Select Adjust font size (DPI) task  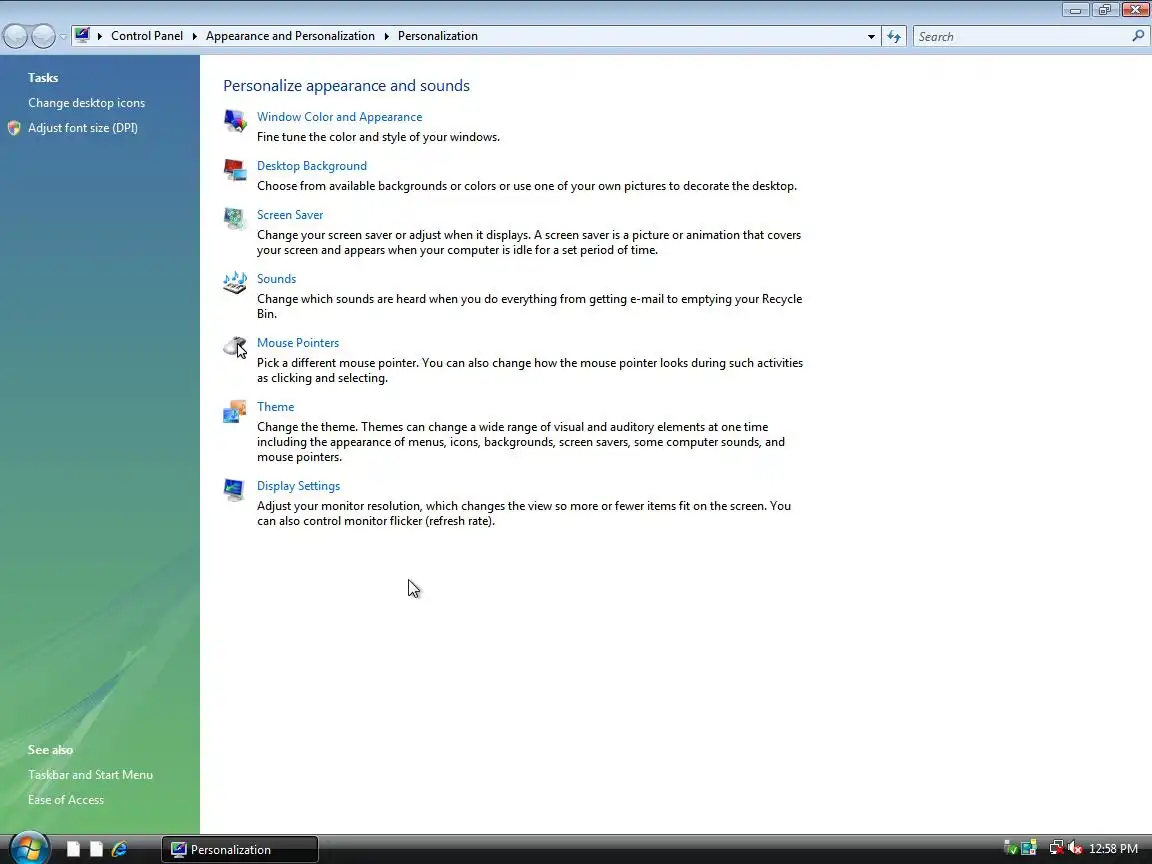coord(83,128)
